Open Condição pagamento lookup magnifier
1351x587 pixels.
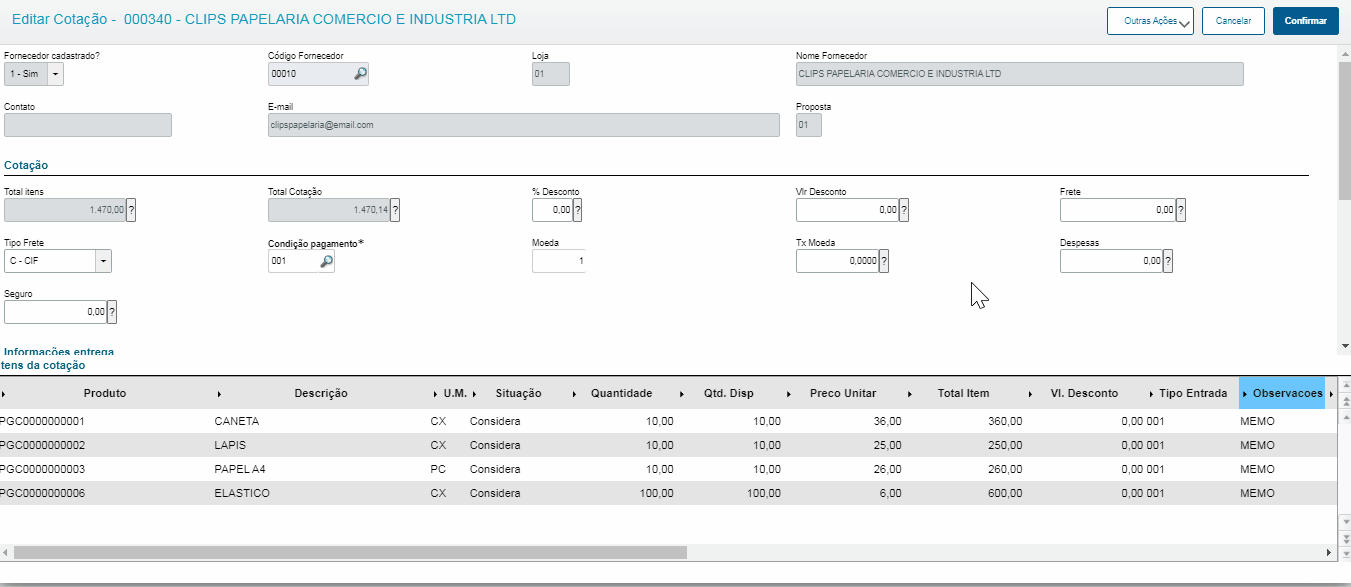point(326,261)
